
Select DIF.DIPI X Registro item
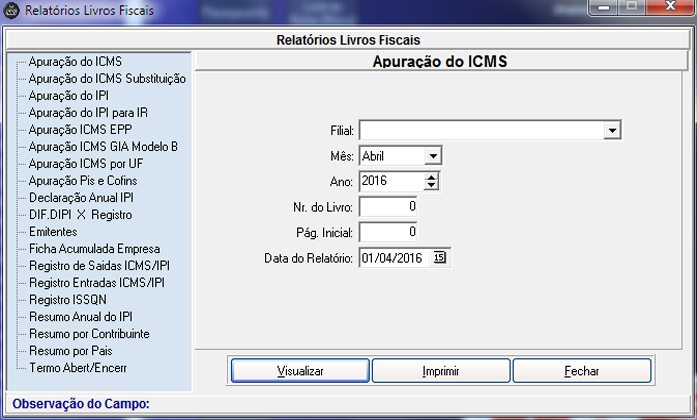coord(80,215)
